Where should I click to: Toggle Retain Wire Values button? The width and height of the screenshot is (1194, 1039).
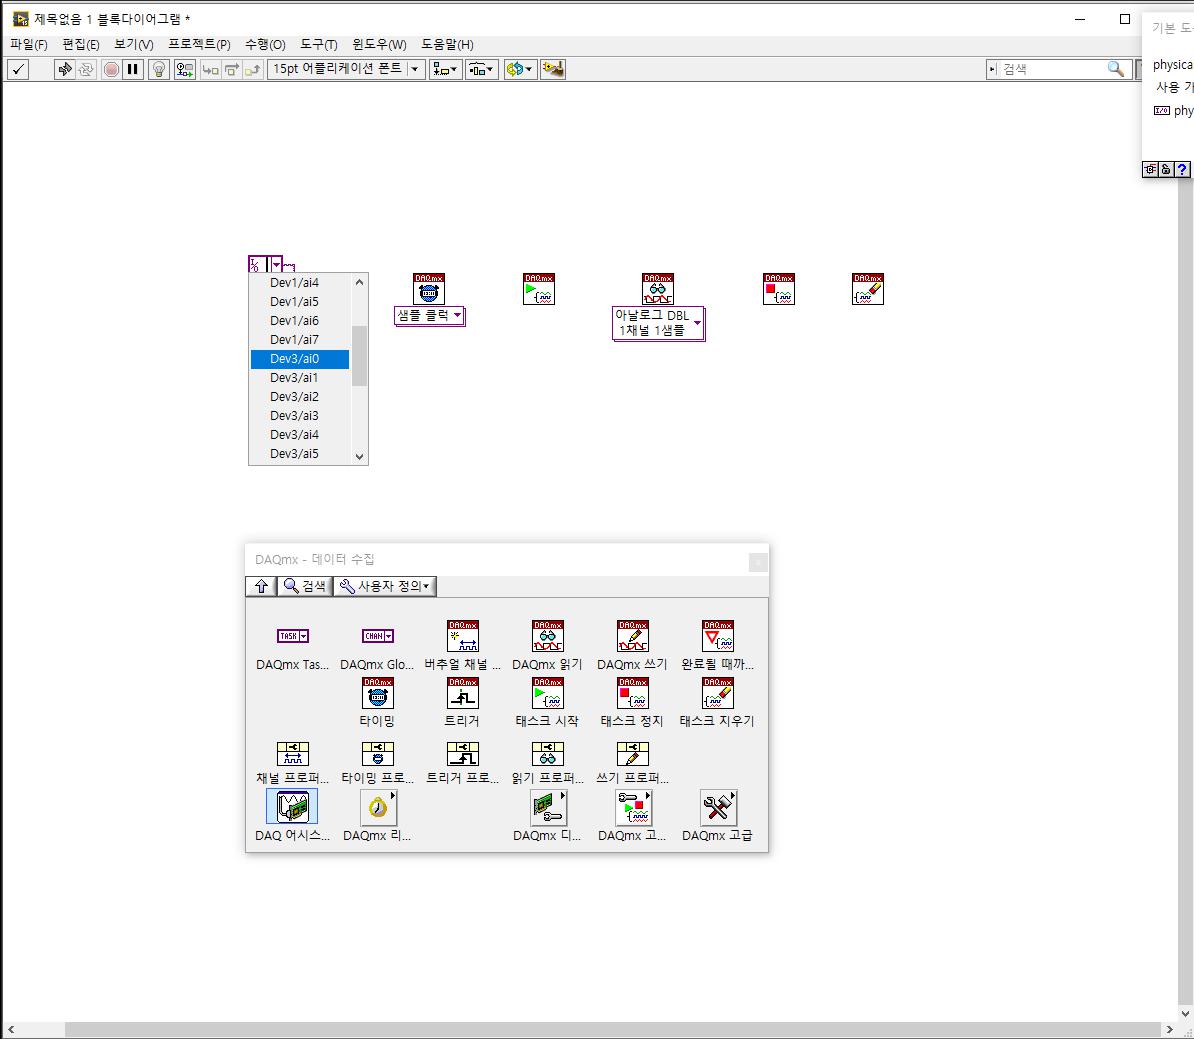(185, 69)
